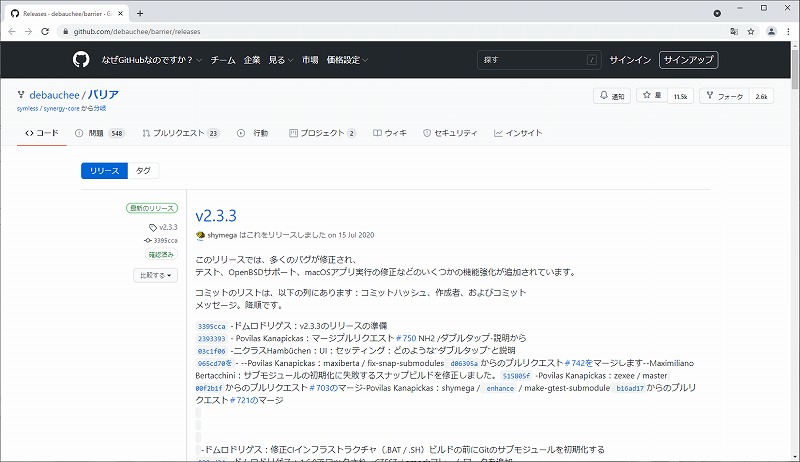Open commit hash 515805f

[x=516, y=376]
